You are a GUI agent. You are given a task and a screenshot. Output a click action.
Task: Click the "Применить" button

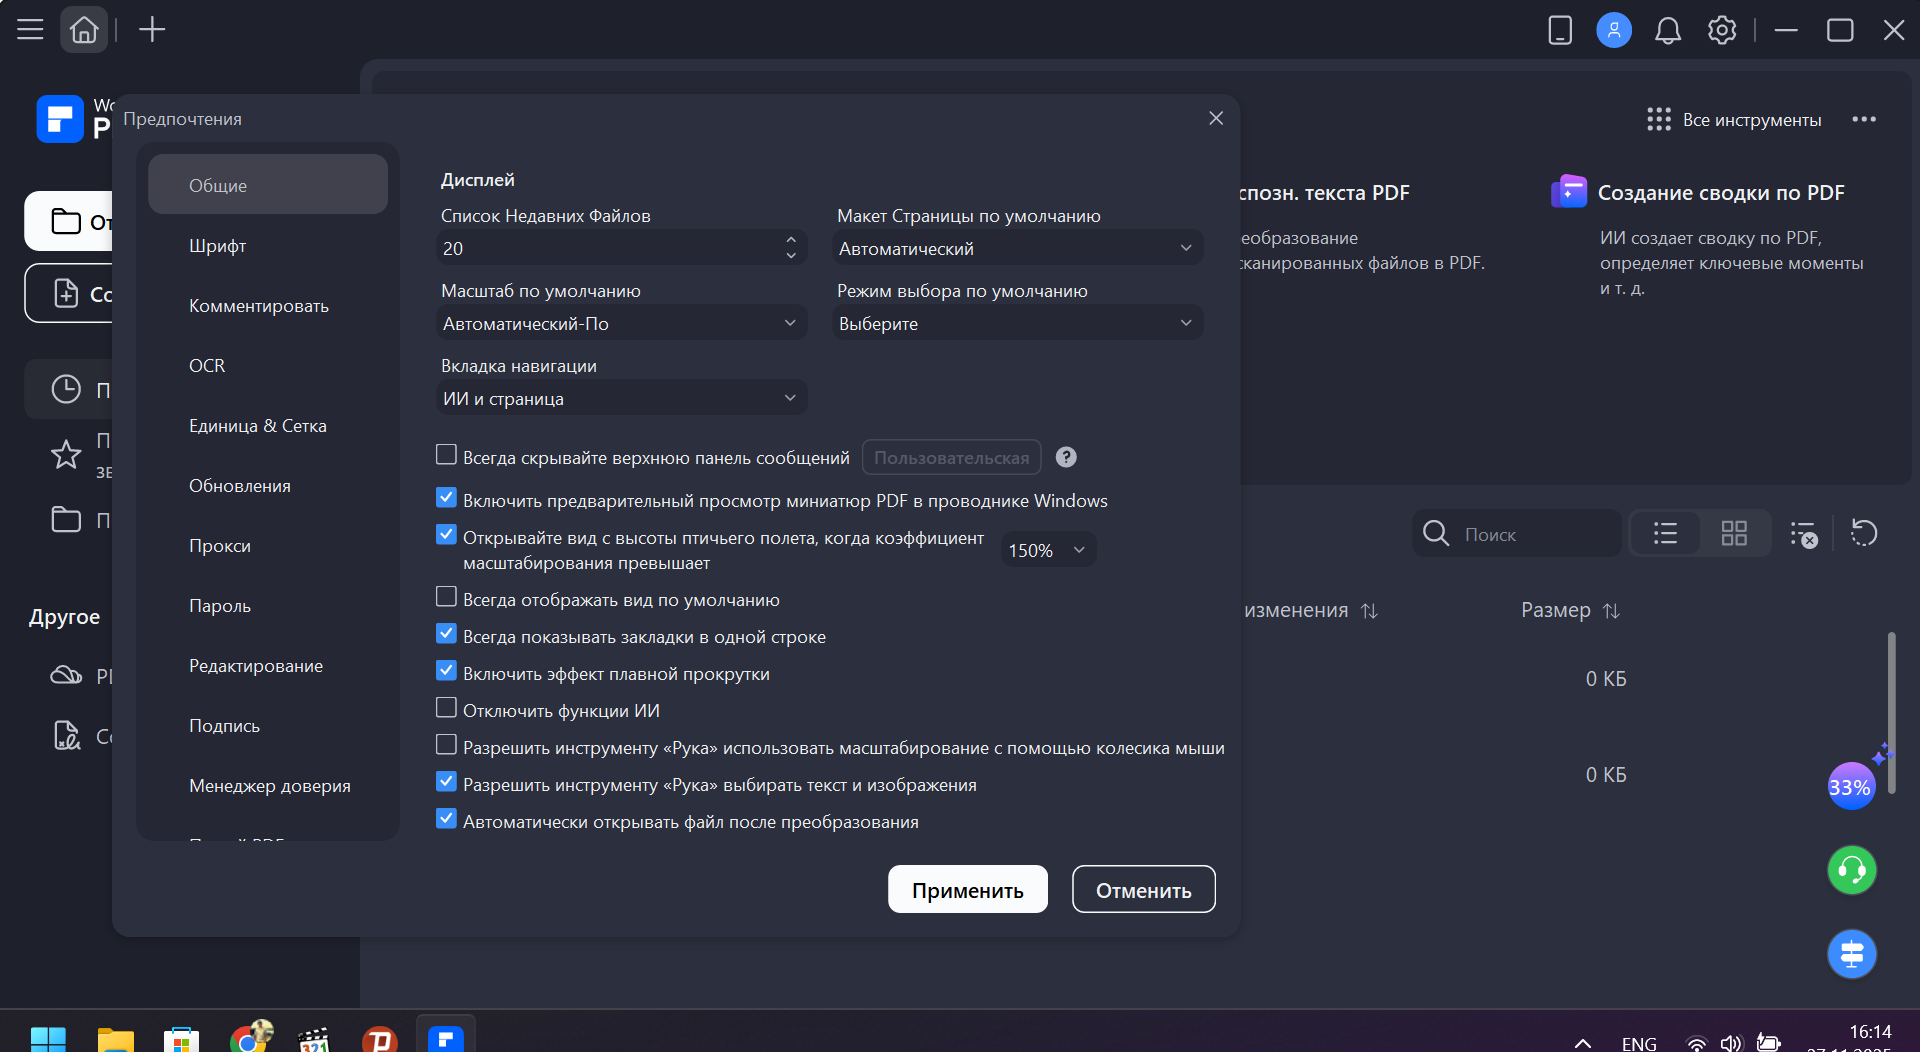[967, 890]
